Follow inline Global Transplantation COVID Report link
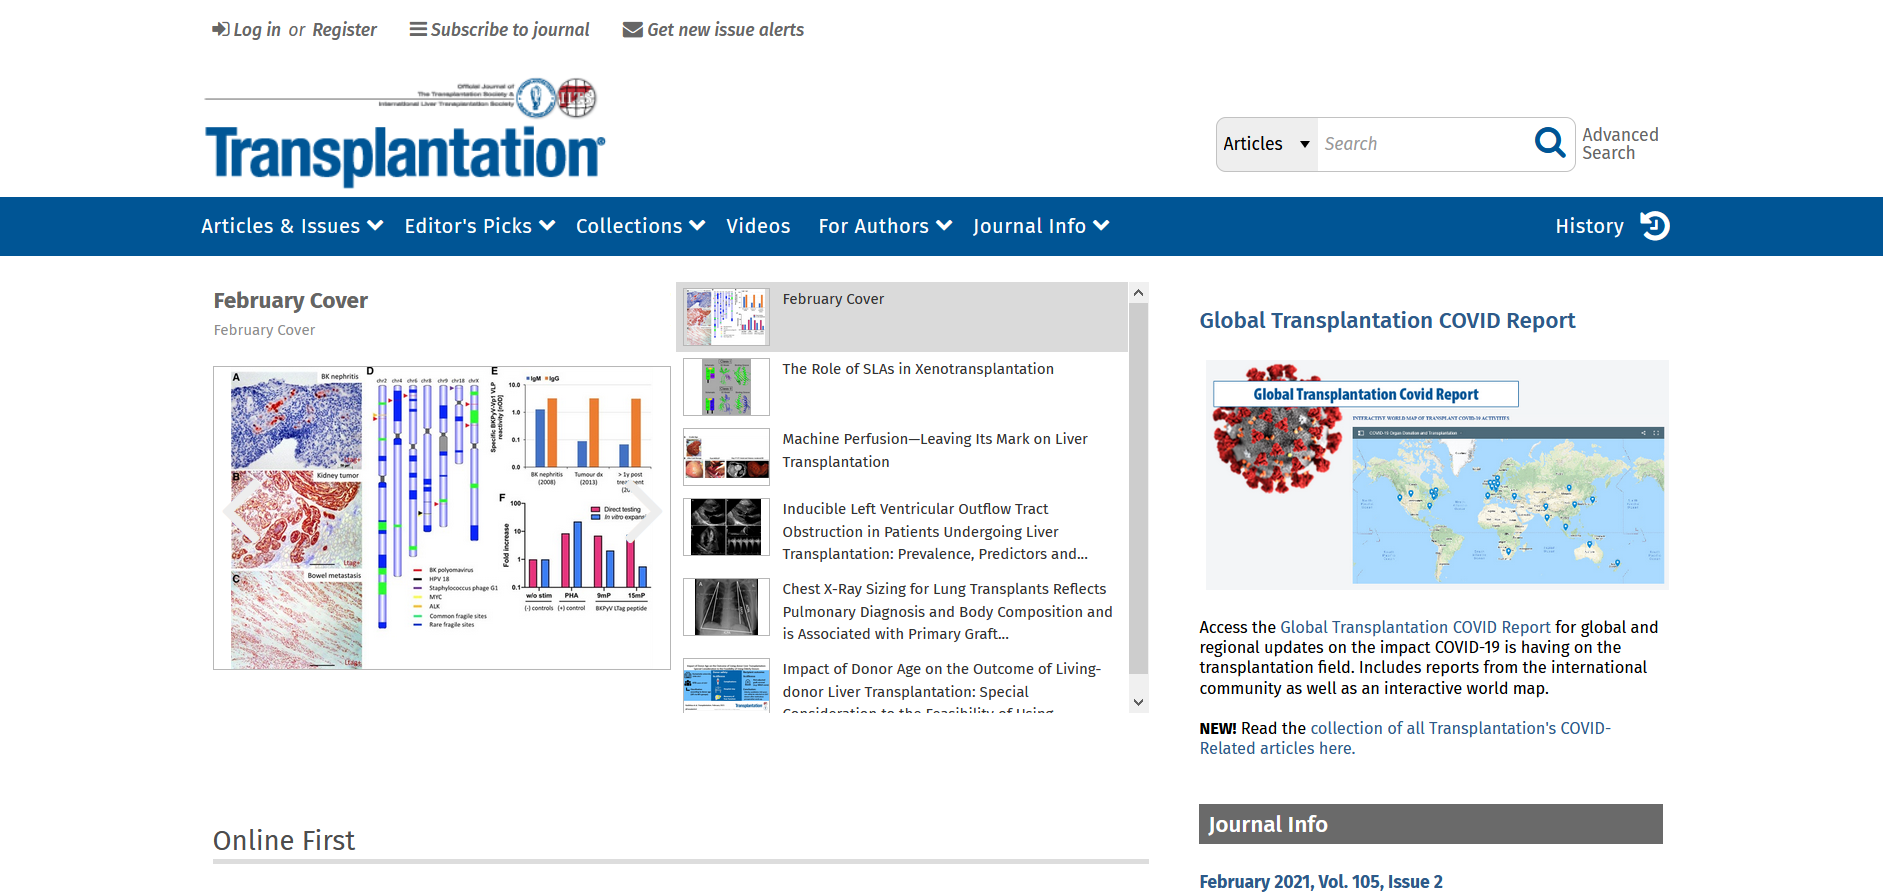 click(x=1415, y=627)
